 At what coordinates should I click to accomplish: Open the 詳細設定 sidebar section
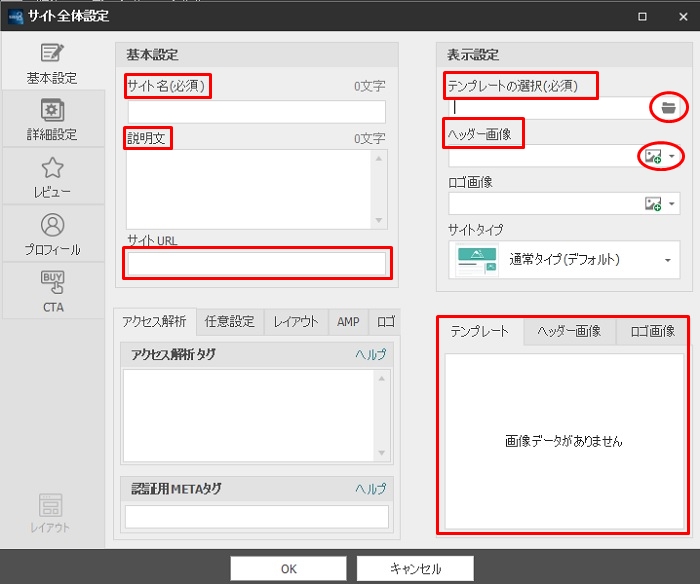click(x=52, y=120)
